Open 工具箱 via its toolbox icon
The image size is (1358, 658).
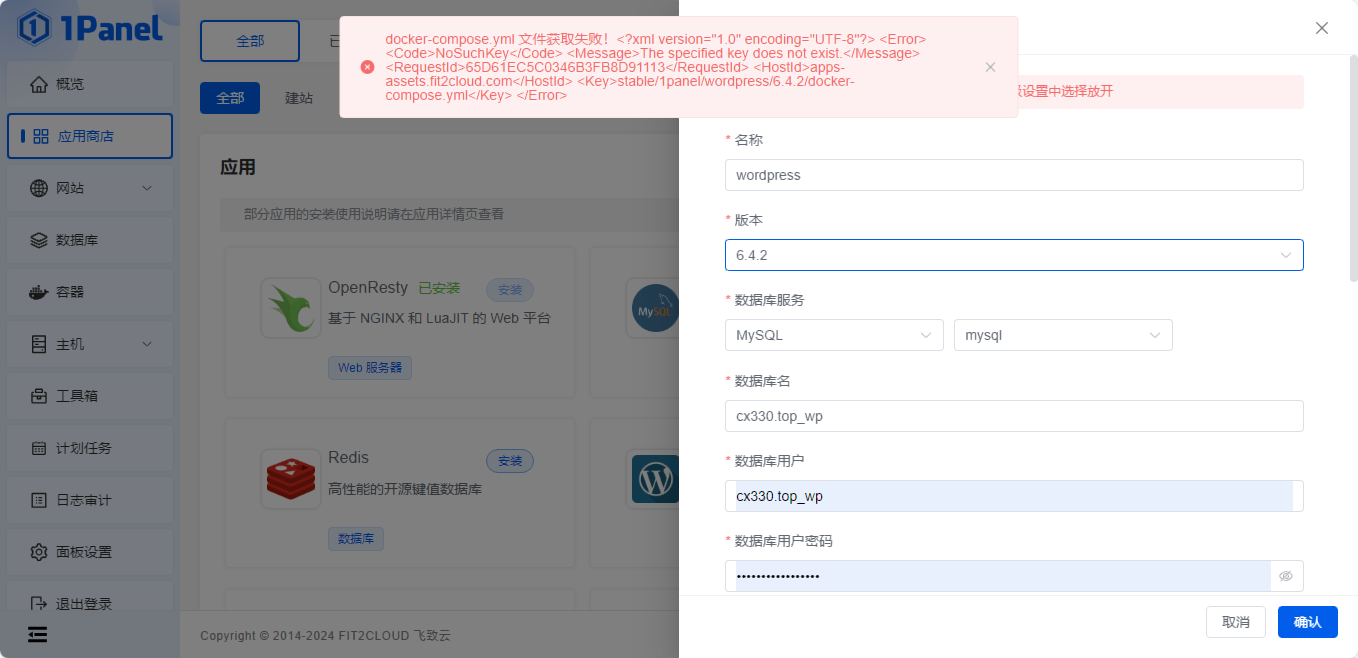coord(39,396)
